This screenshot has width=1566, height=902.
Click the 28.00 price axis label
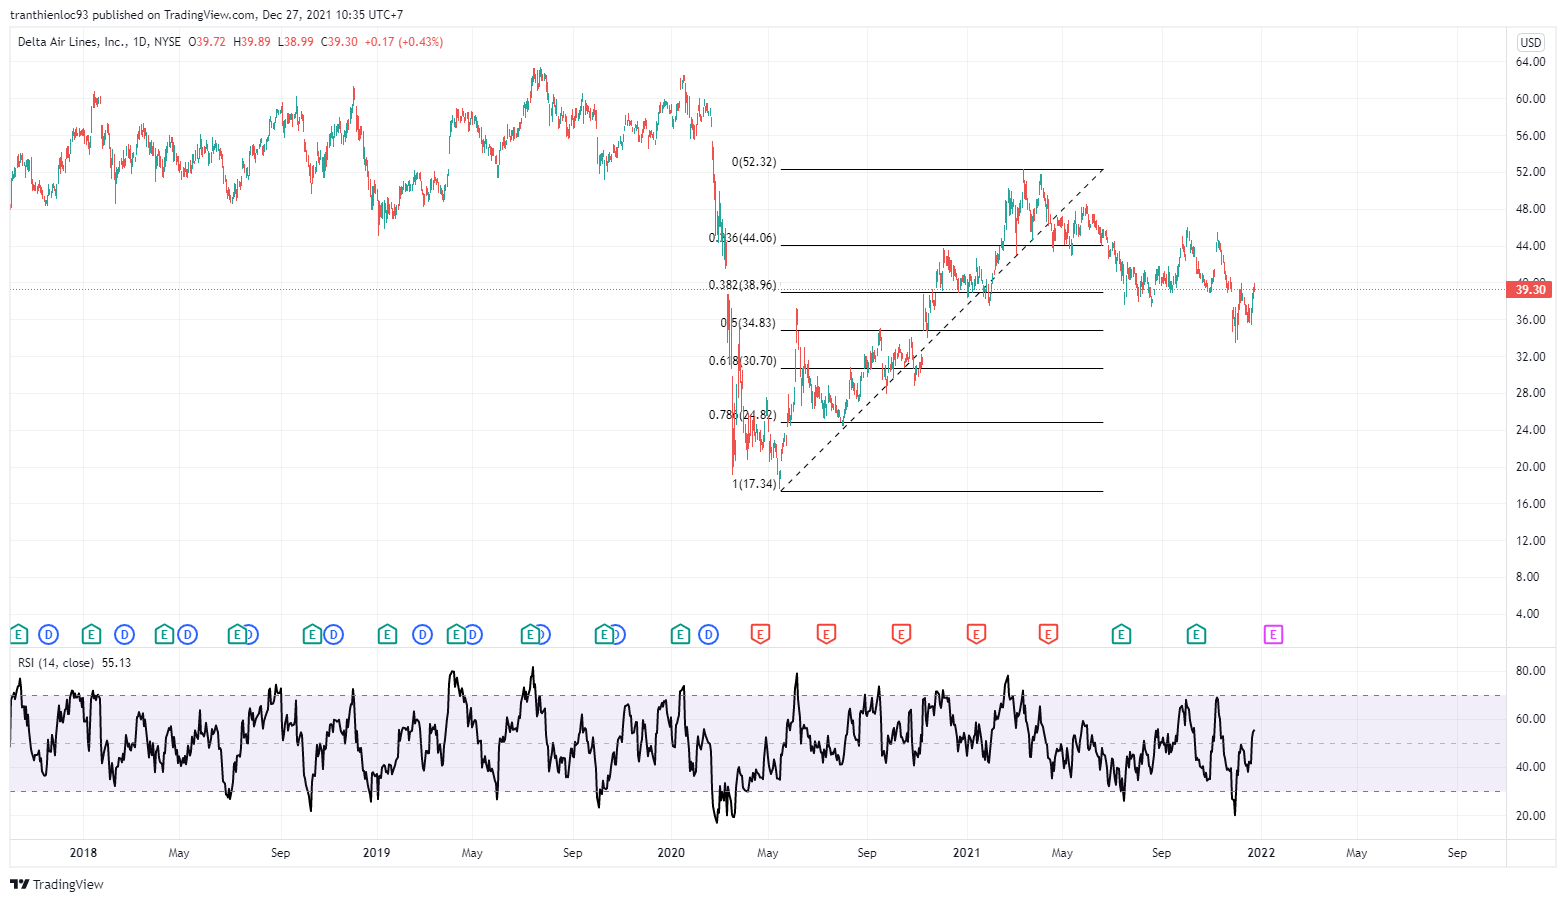pyautogui.click(x=1530, y=393)
